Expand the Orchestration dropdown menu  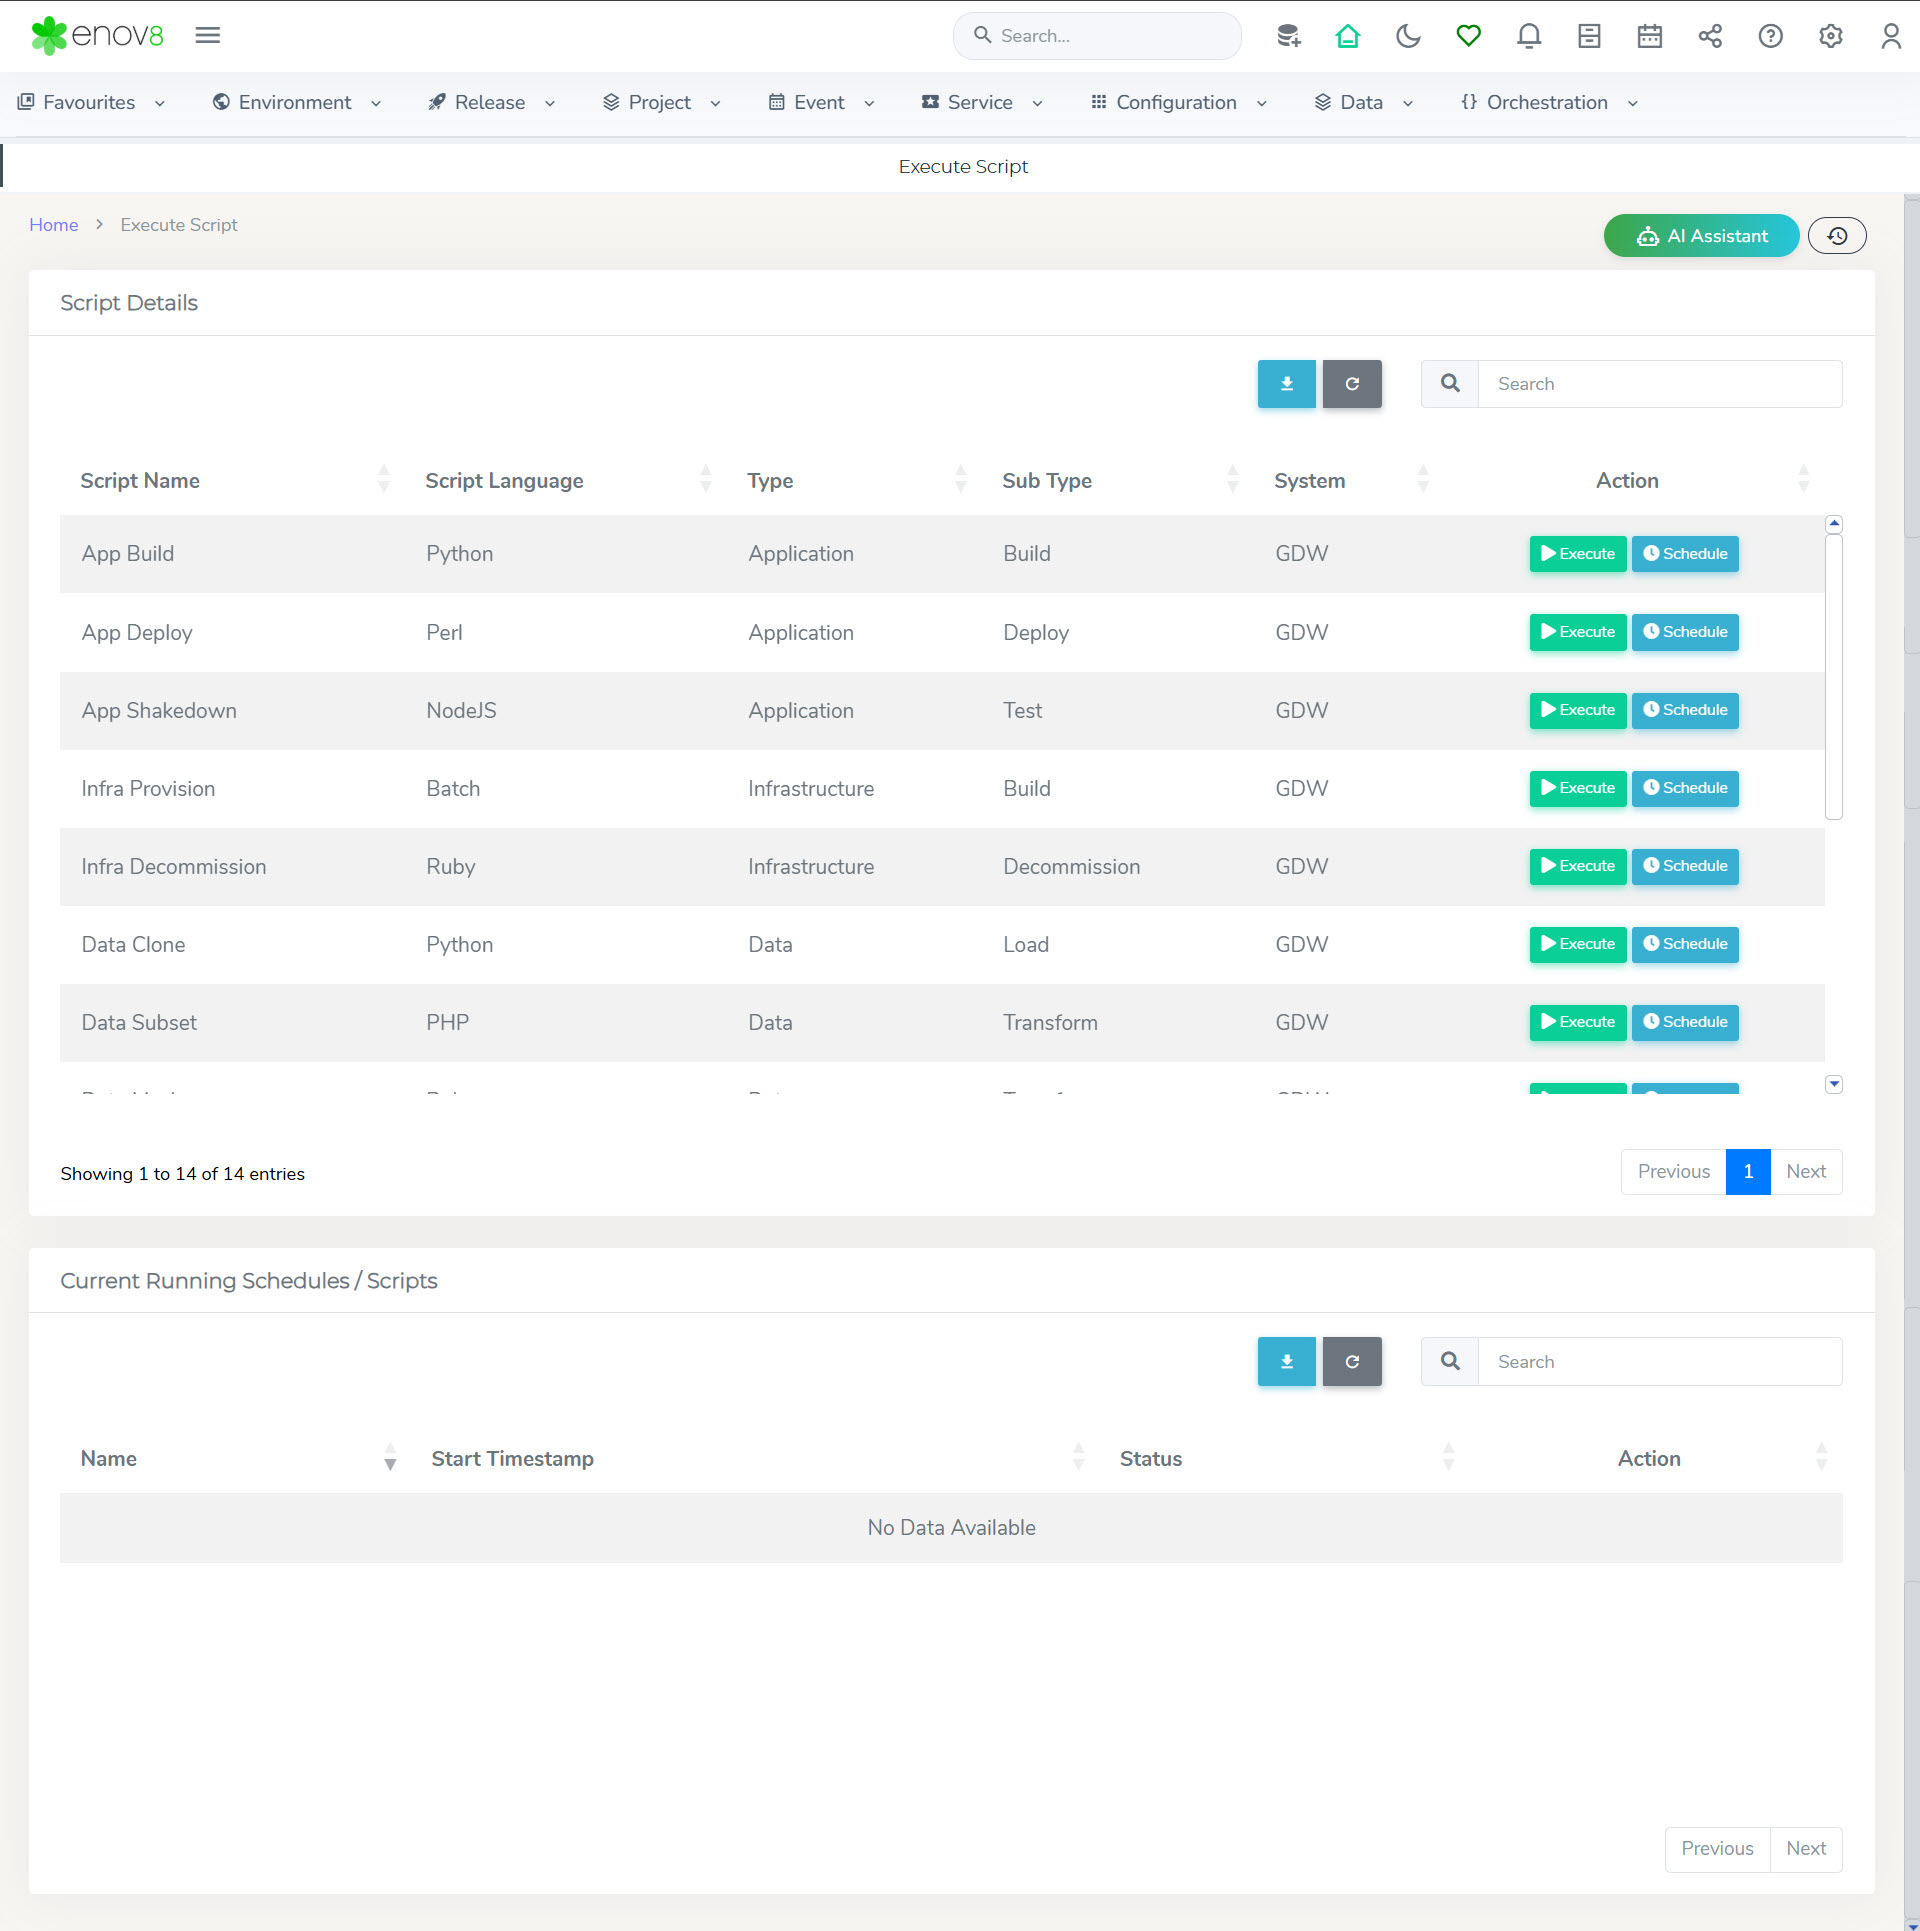point(1549,102)
